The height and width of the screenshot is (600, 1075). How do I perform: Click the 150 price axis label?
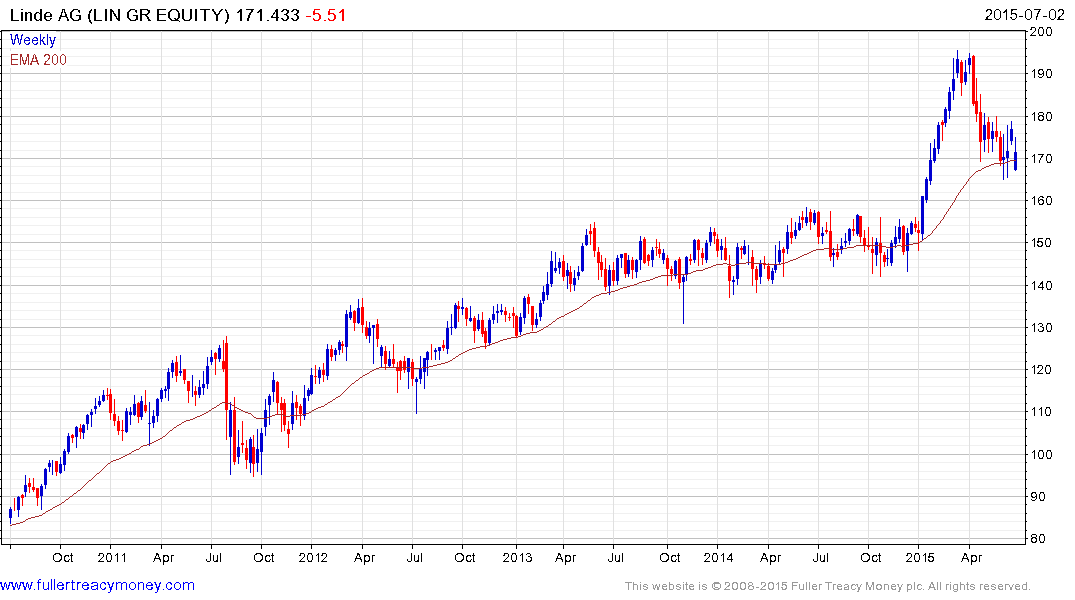(x=1041, y=243)
